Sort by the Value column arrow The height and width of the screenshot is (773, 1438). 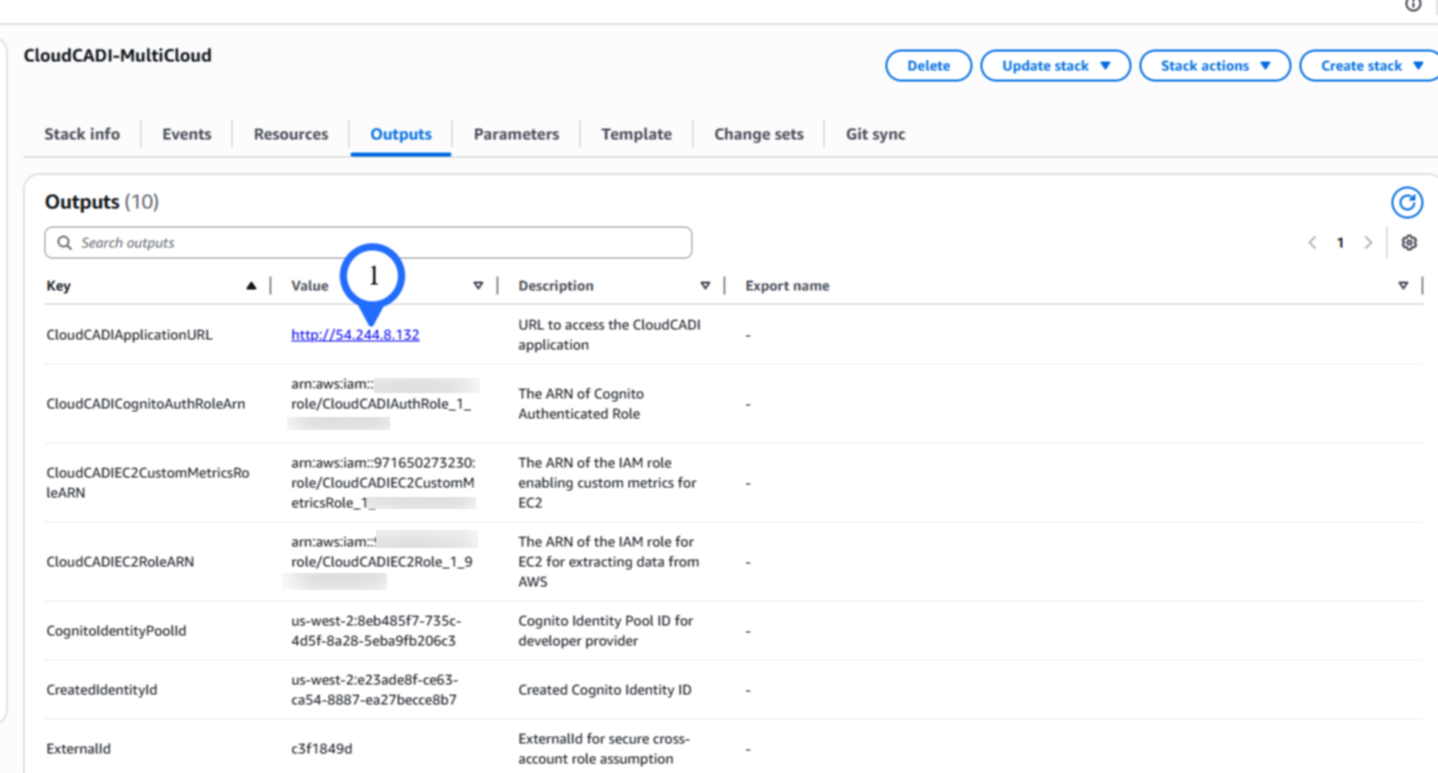pyautogui.click(x=478, y=286)
